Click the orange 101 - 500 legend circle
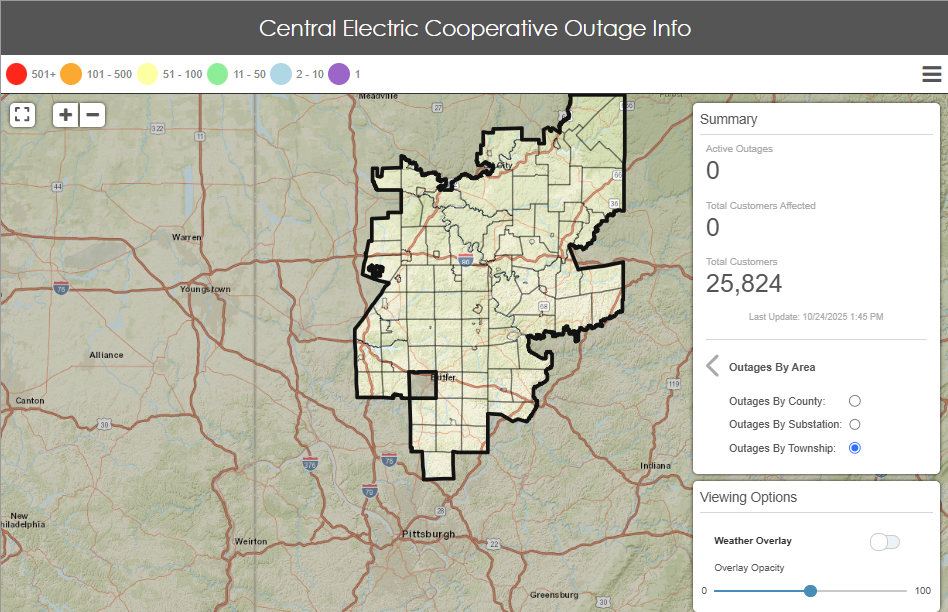This screenshot has height=612, width=948. pos(71,74)
